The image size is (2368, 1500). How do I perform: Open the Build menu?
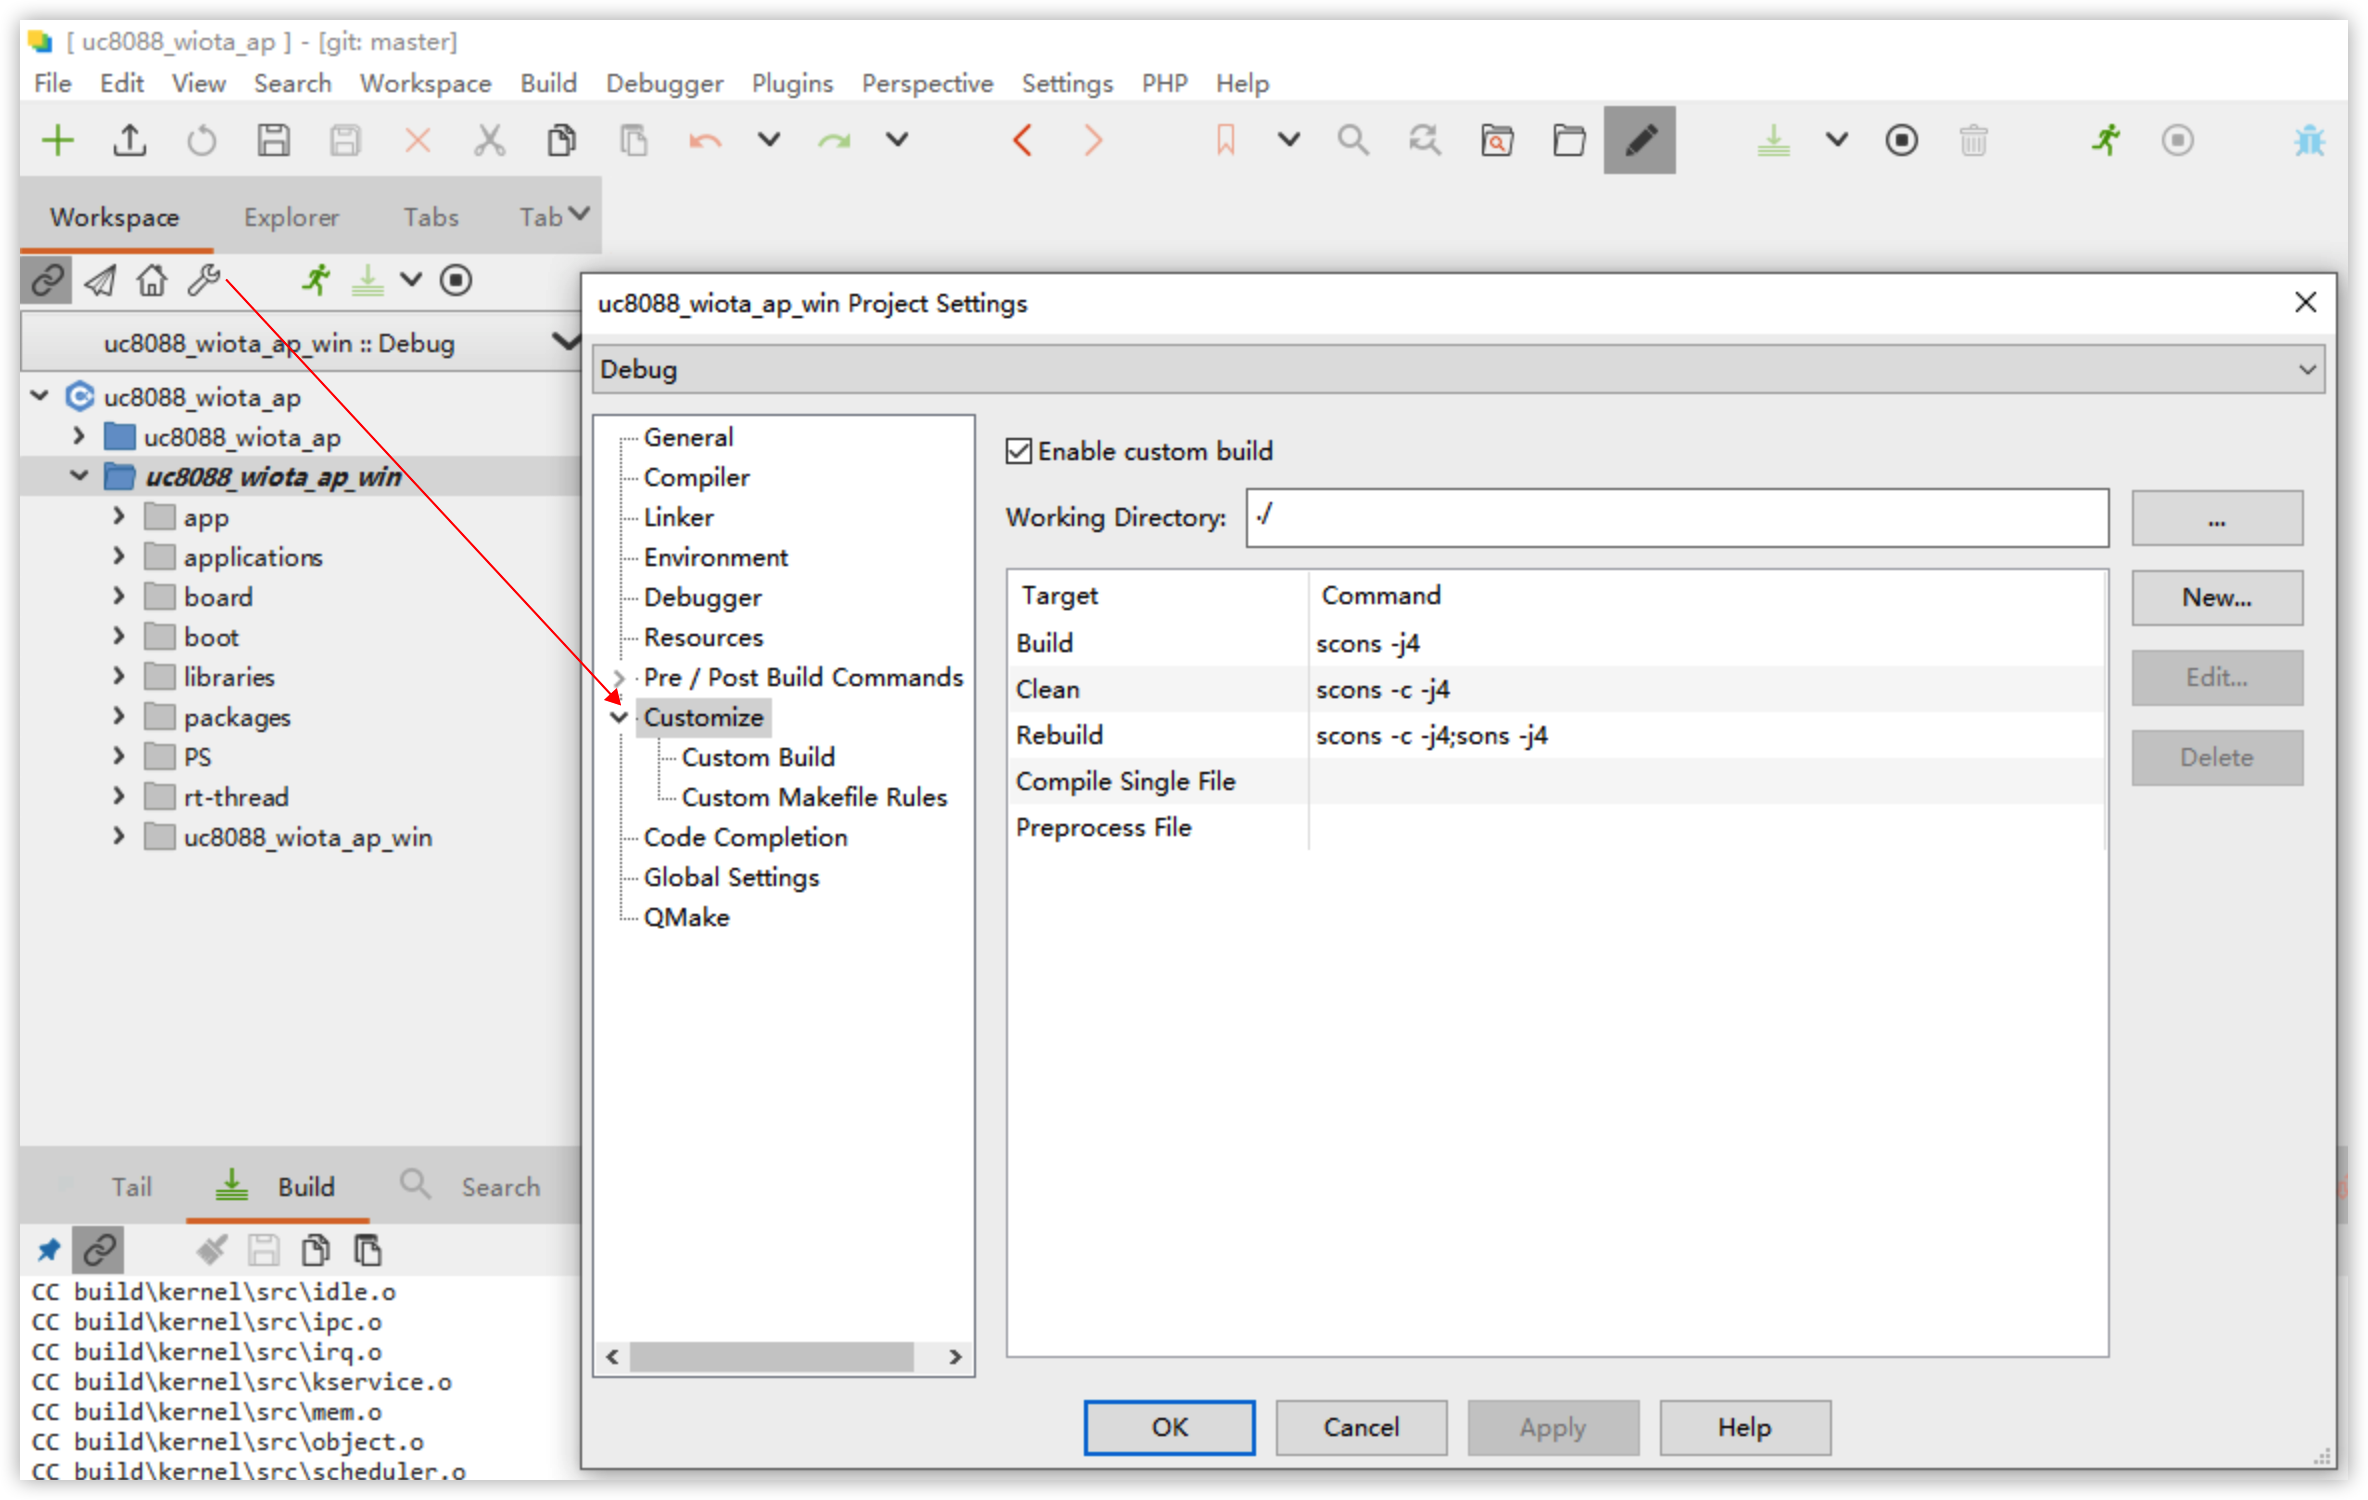click(x=548, y=83)
